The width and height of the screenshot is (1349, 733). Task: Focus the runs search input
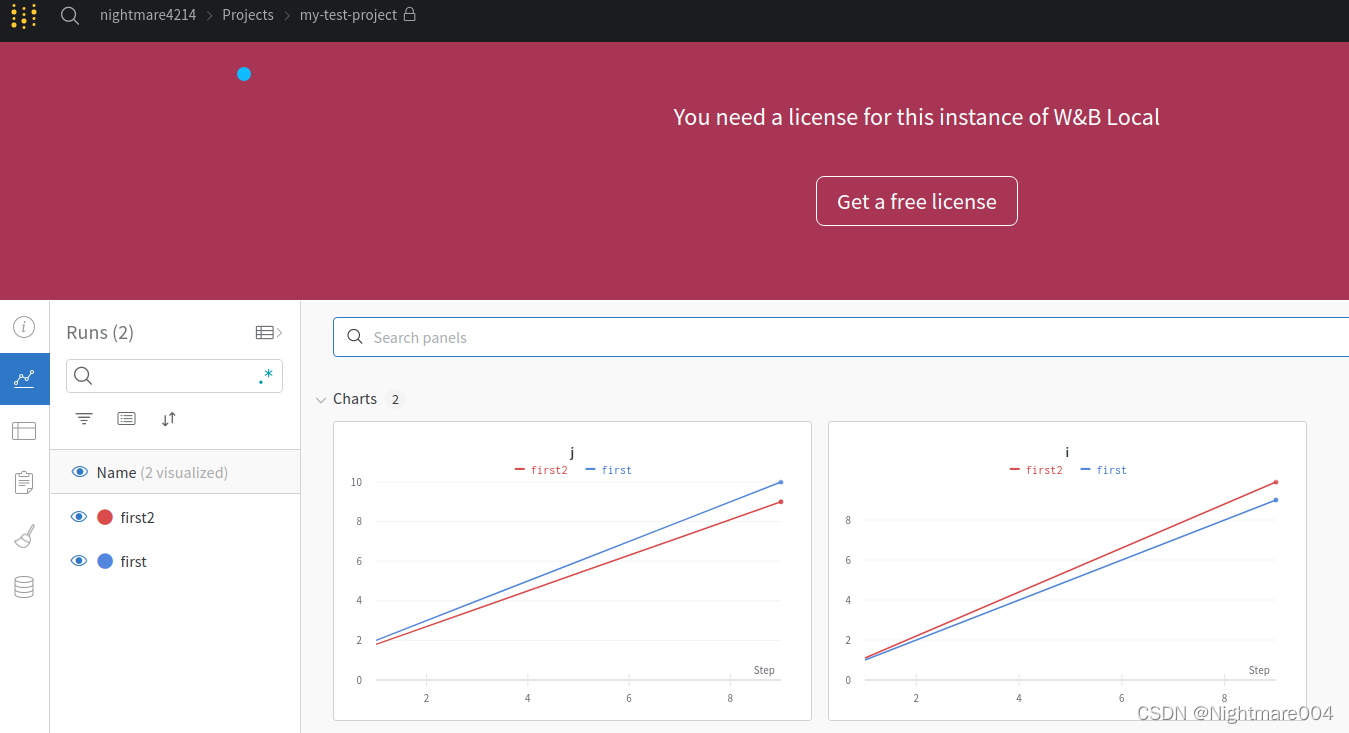click(x=174, y=376)
